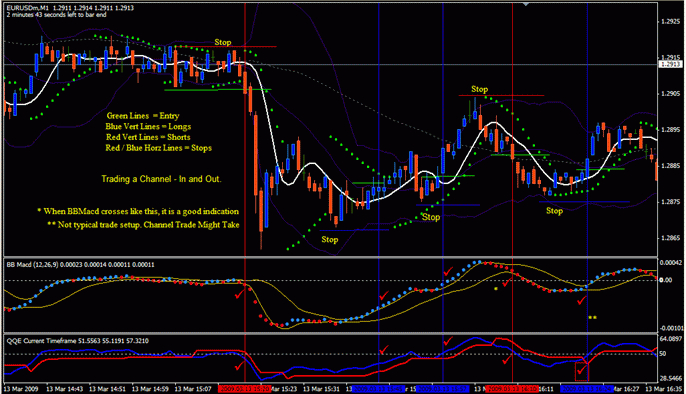Select the 'Trading a Channel - In and Out.' text
The width and height of the screenshot is (686, 394).
161,179
